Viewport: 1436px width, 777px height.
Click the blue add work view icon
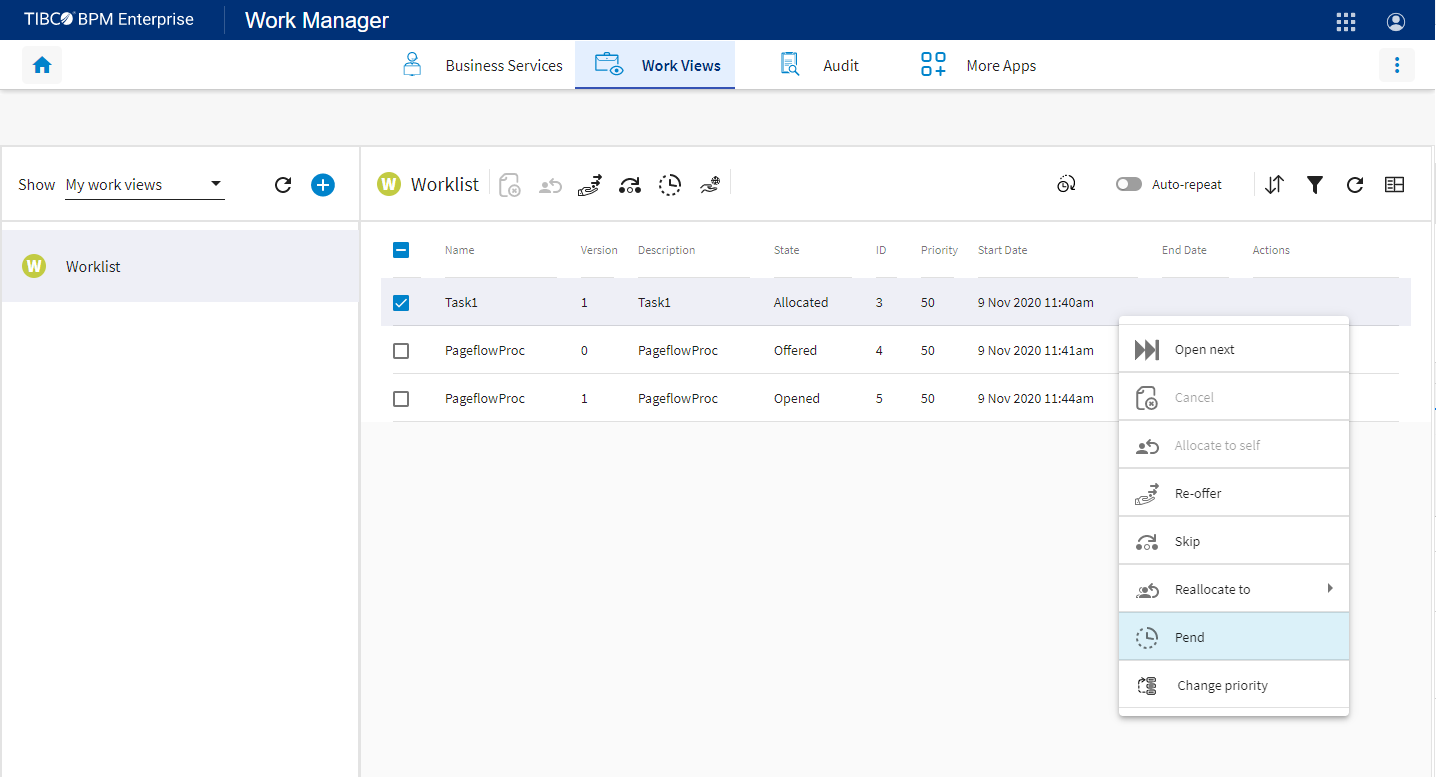click(x=322, y=185)
